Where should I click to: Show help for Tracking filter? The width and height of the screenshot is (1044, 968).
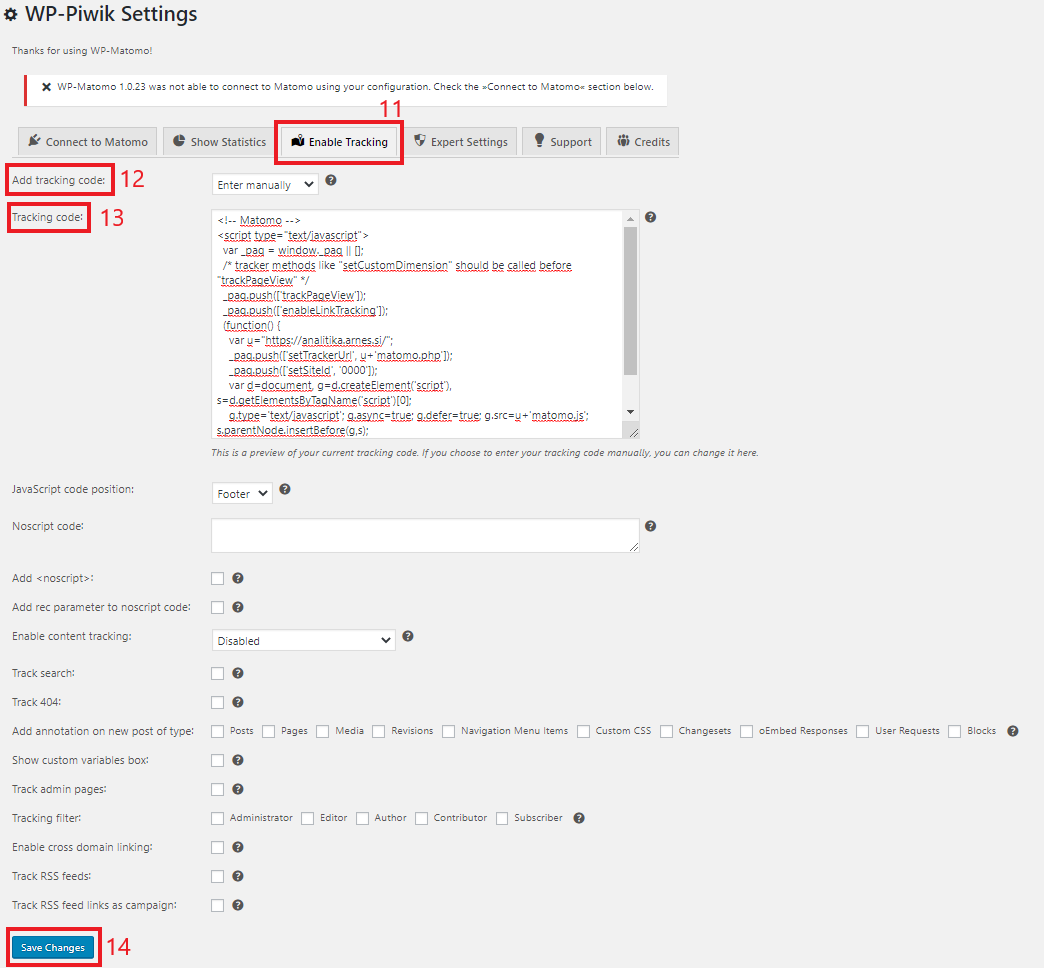click(579, 818)
